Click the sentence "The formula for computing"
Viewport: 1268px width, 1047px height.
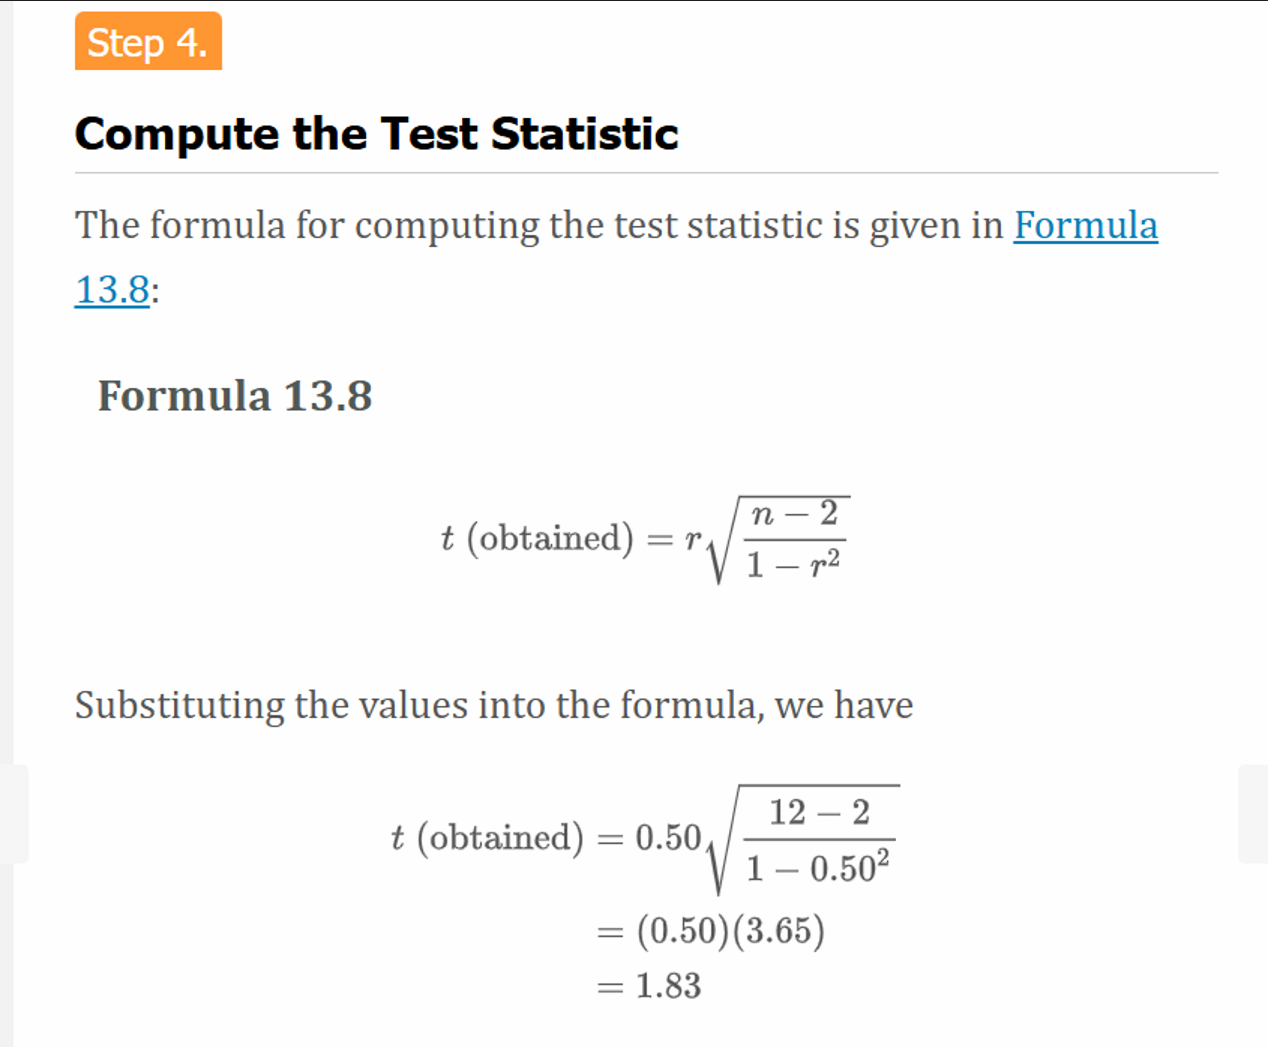click(540, 226)
